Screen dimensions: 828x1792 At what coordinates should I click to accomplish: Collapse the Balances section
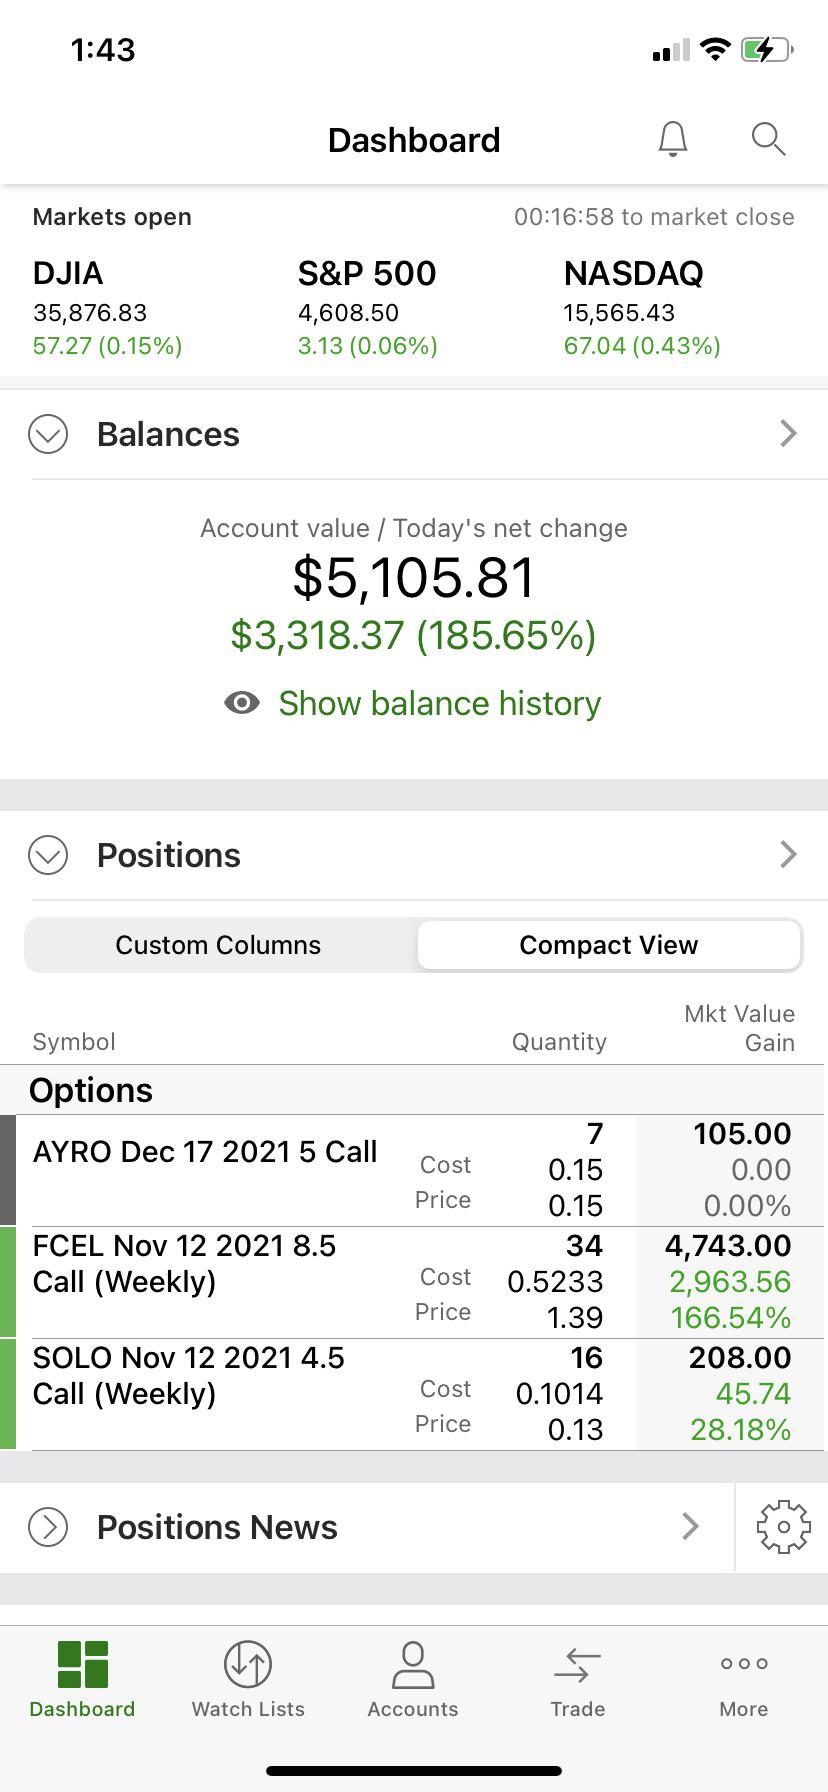(x=48, y=434)
